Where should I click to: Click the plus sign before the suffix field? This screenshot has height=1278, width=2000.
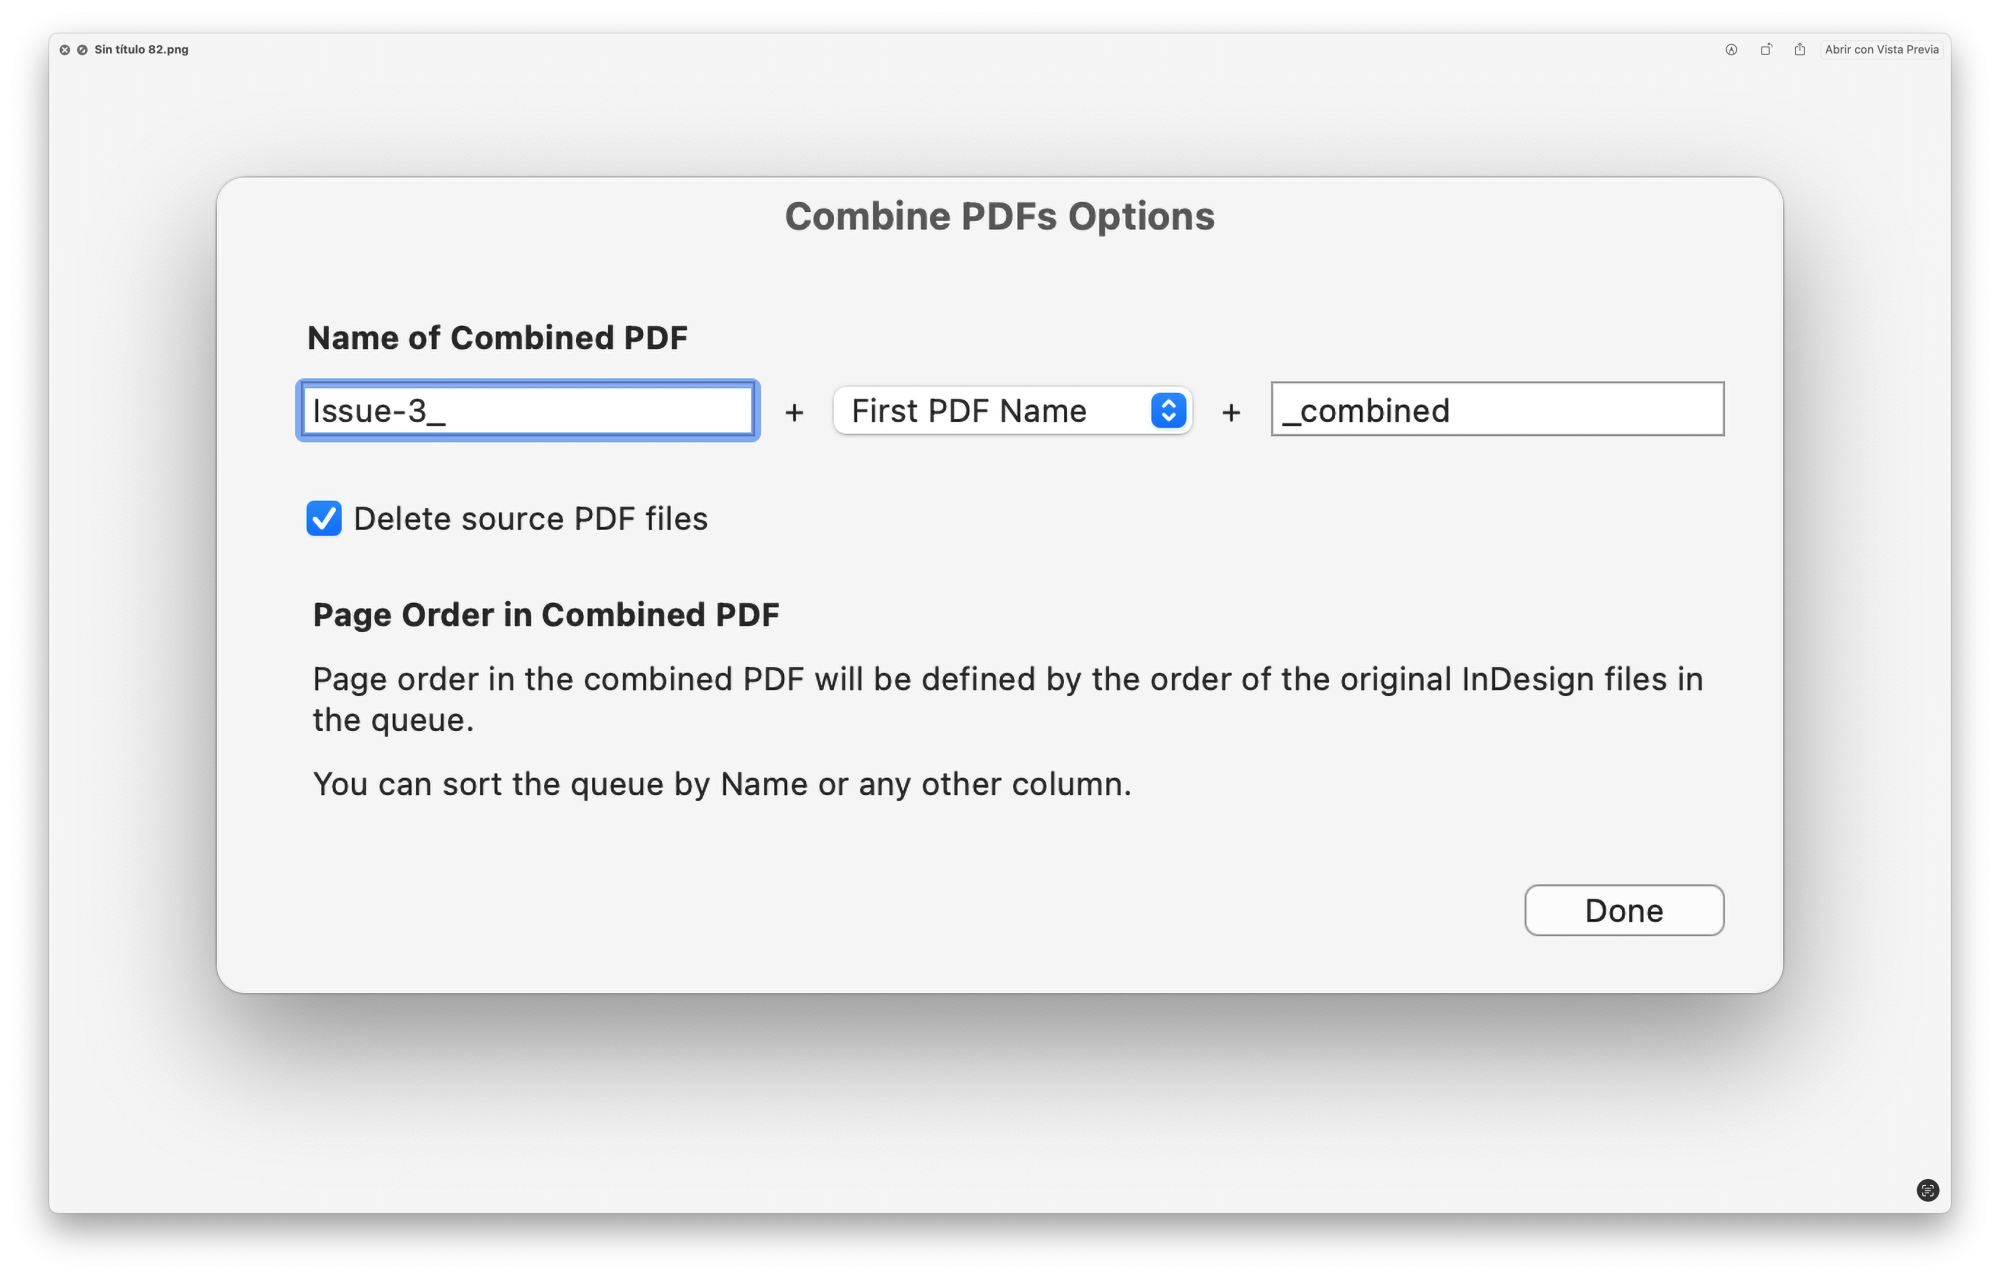(1232, 412)
